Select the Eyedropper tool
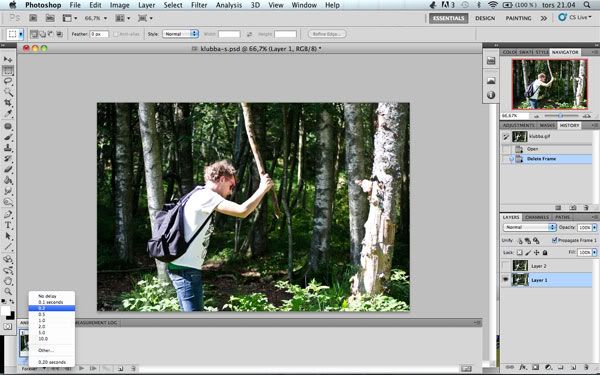 8,114
